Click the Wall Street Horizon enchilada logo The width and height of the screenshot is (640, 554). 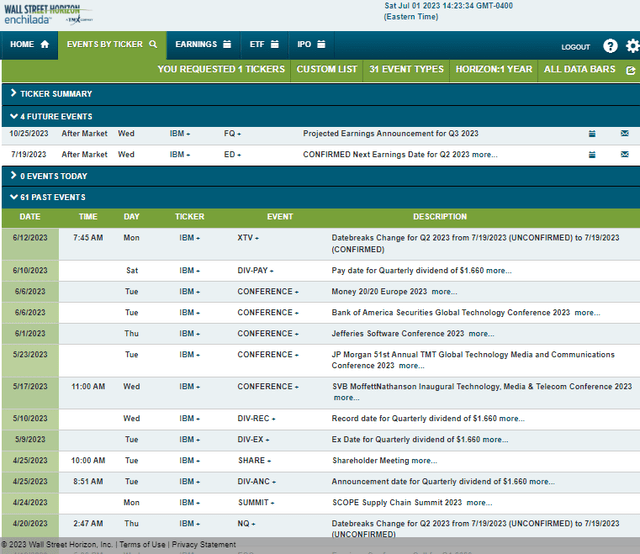pyautogui.click(x=48, y=15)
